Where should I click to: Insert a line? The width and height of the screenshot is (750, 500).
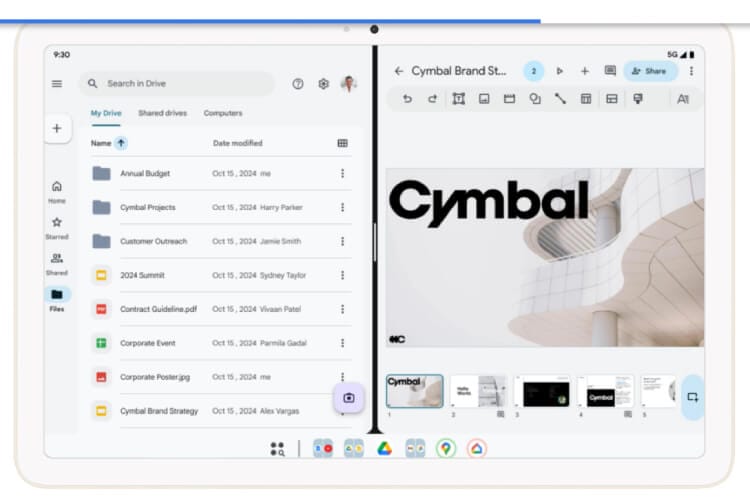coord(560,99)
